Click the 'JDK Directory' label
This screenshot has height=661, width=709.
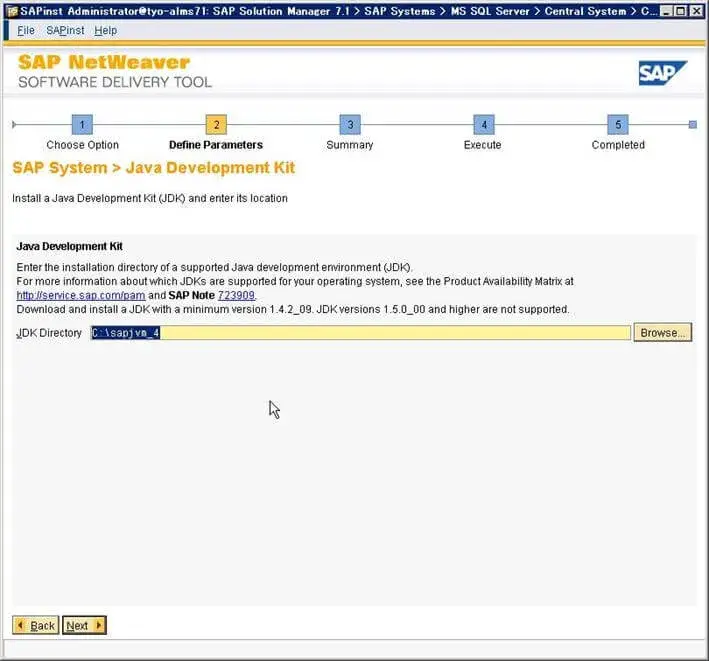[x=49, y=333]
